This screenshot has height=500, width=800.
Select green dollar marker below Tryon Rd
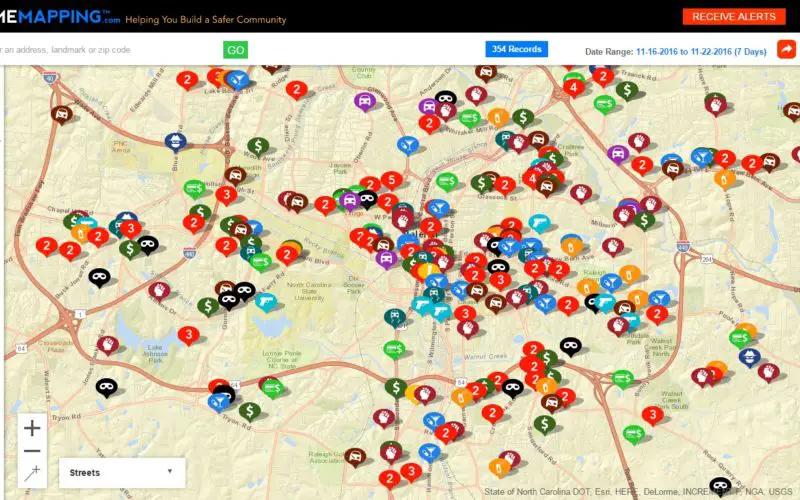(x=249, y=411)
